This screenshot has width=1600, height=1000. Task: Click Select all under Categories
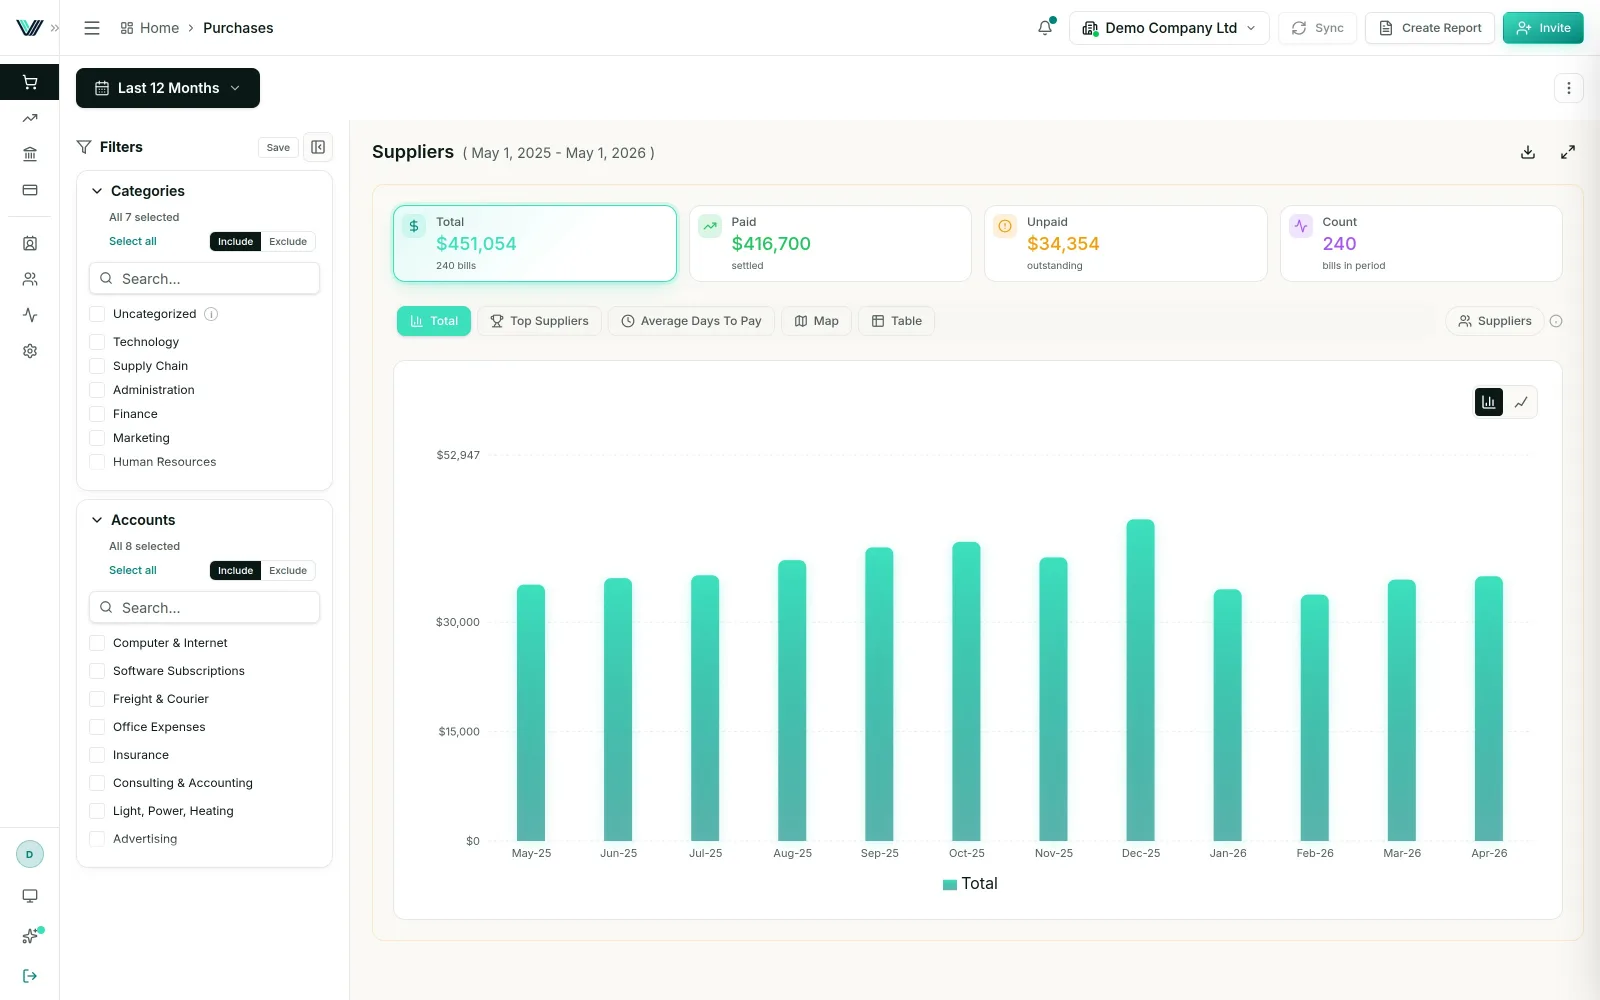[x=133, y=241]
